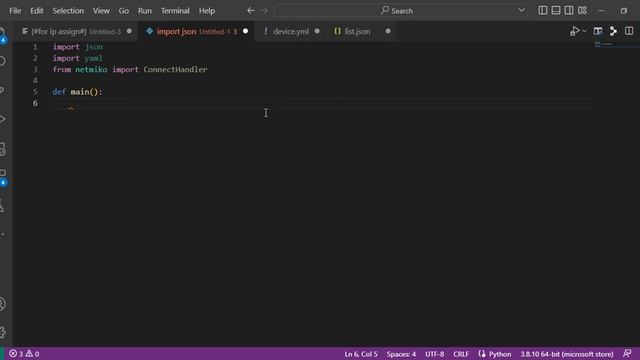Open the Accounts icon in the activity bar
Image resolution: width=640 pixels, height=360 pixels.
point(3,304)
